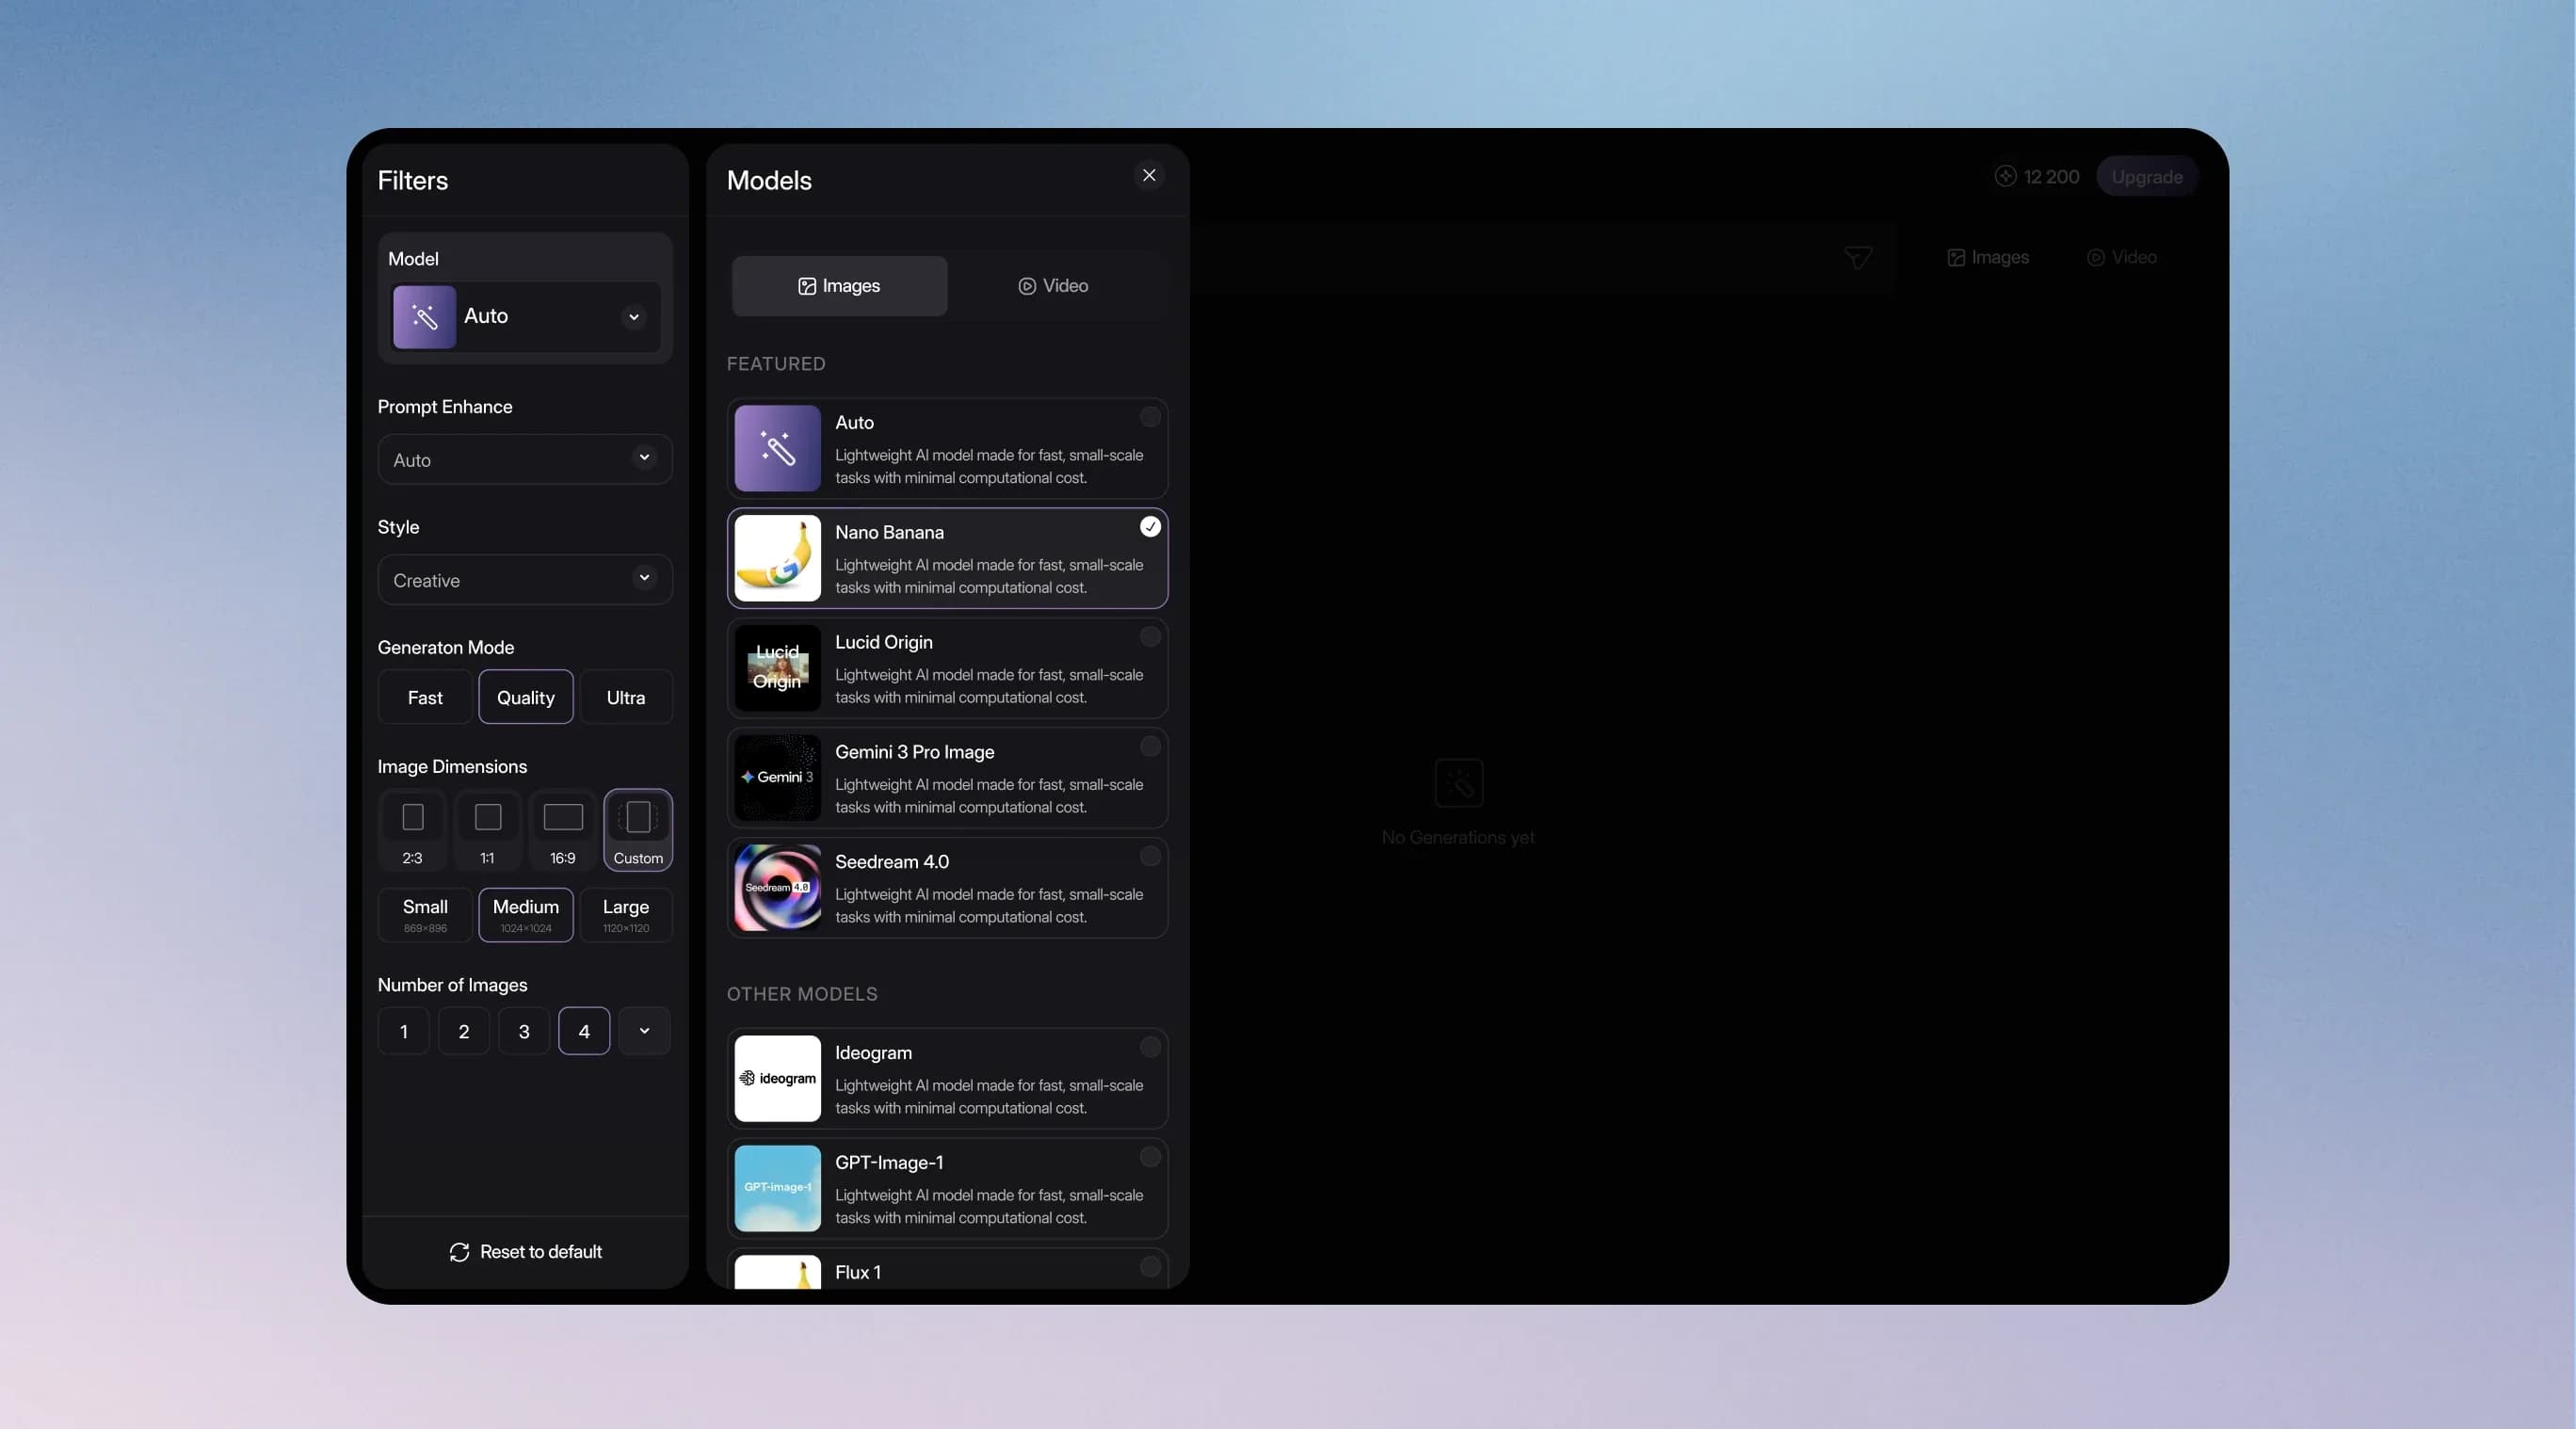Click Reset to default

pyautogui.click(x=525, y=1252)
